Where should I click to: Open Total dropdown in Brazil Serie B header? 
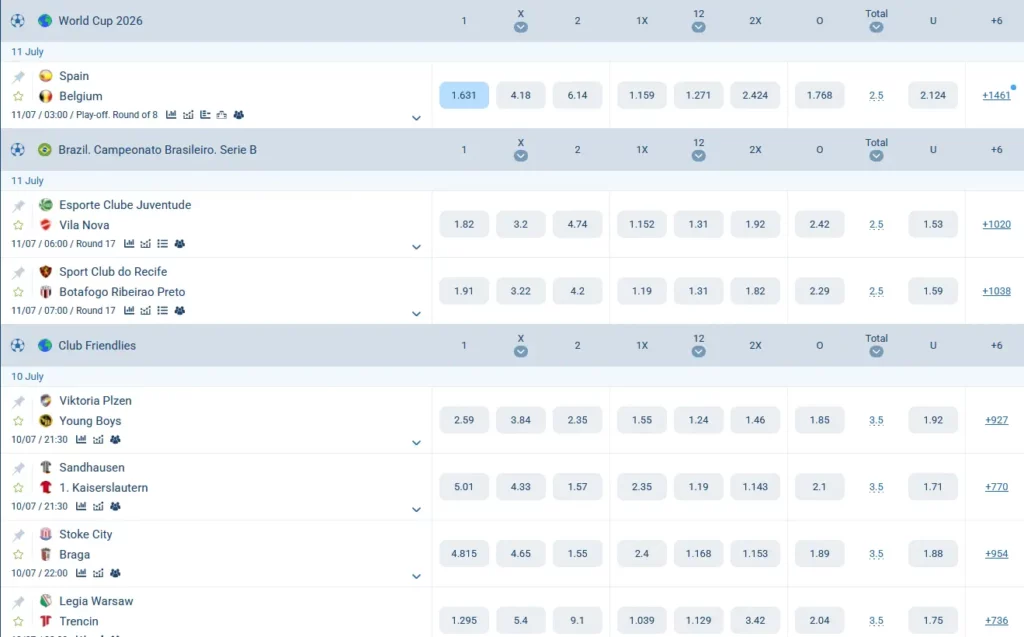(x=876, y=156)
